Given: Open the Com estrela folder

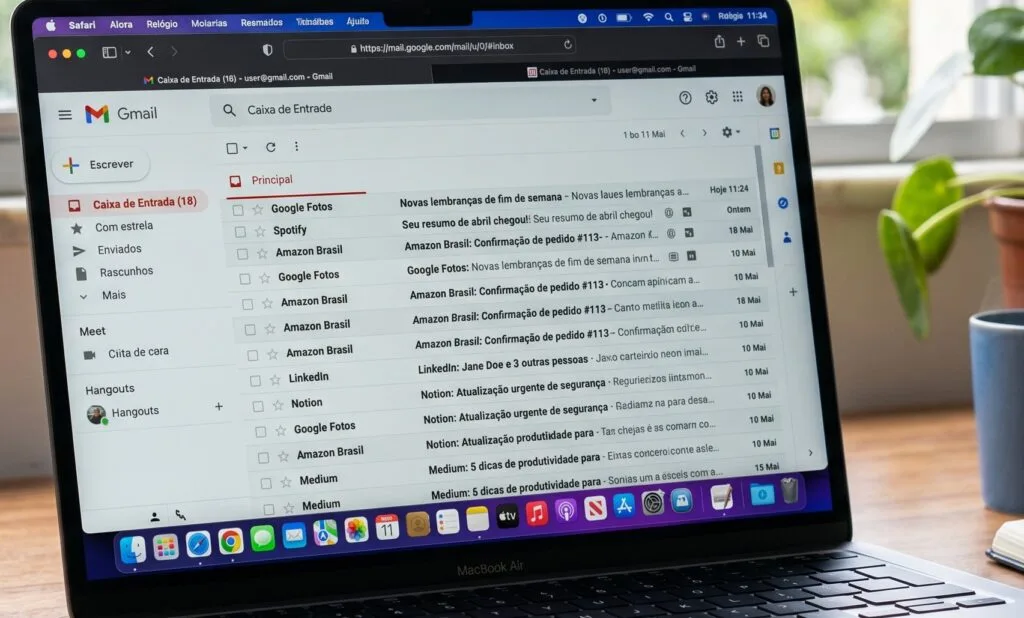Looking at the screenshot, I should (124, 226).
